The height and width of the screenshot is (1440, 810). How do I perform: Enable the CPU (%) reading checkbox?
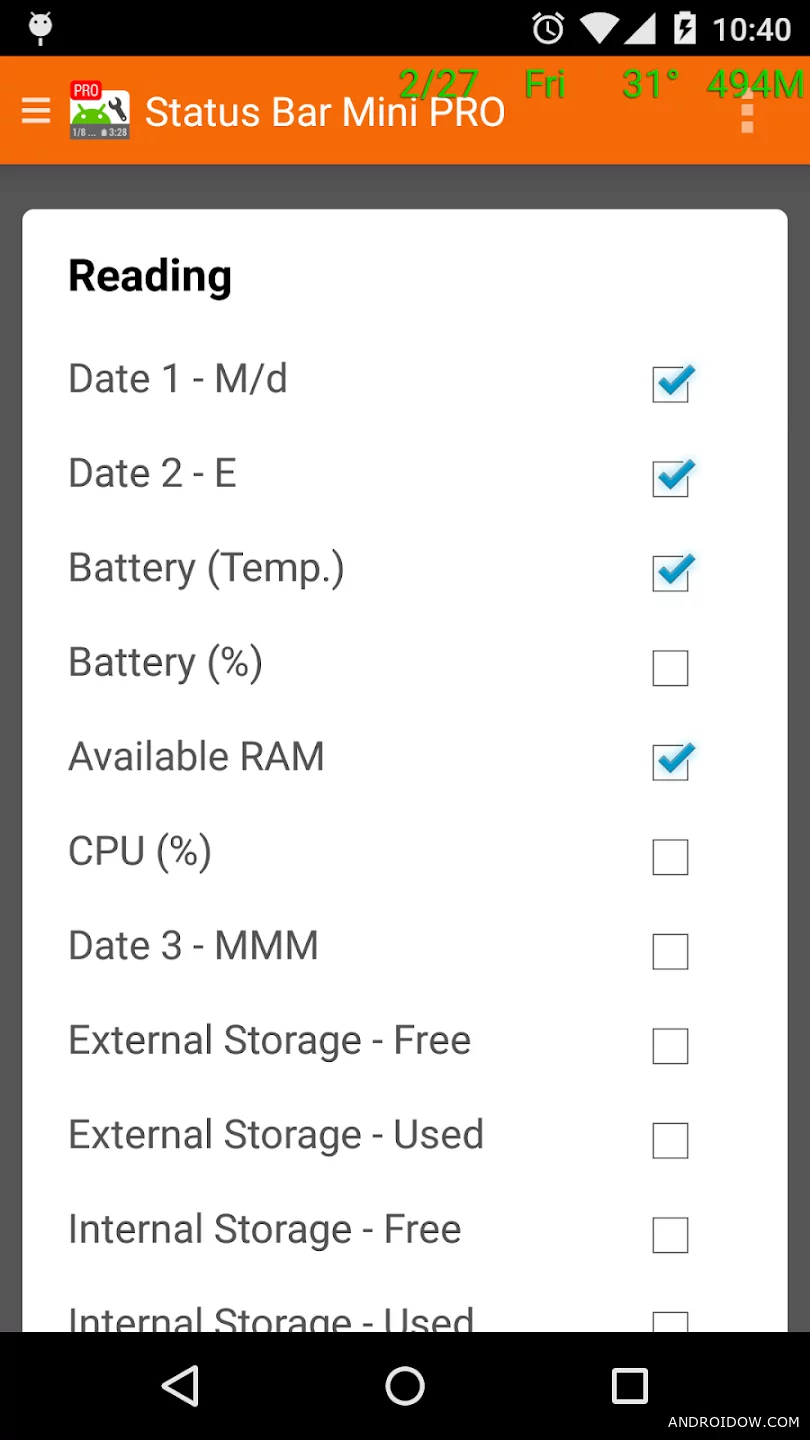tap(670, 857)
